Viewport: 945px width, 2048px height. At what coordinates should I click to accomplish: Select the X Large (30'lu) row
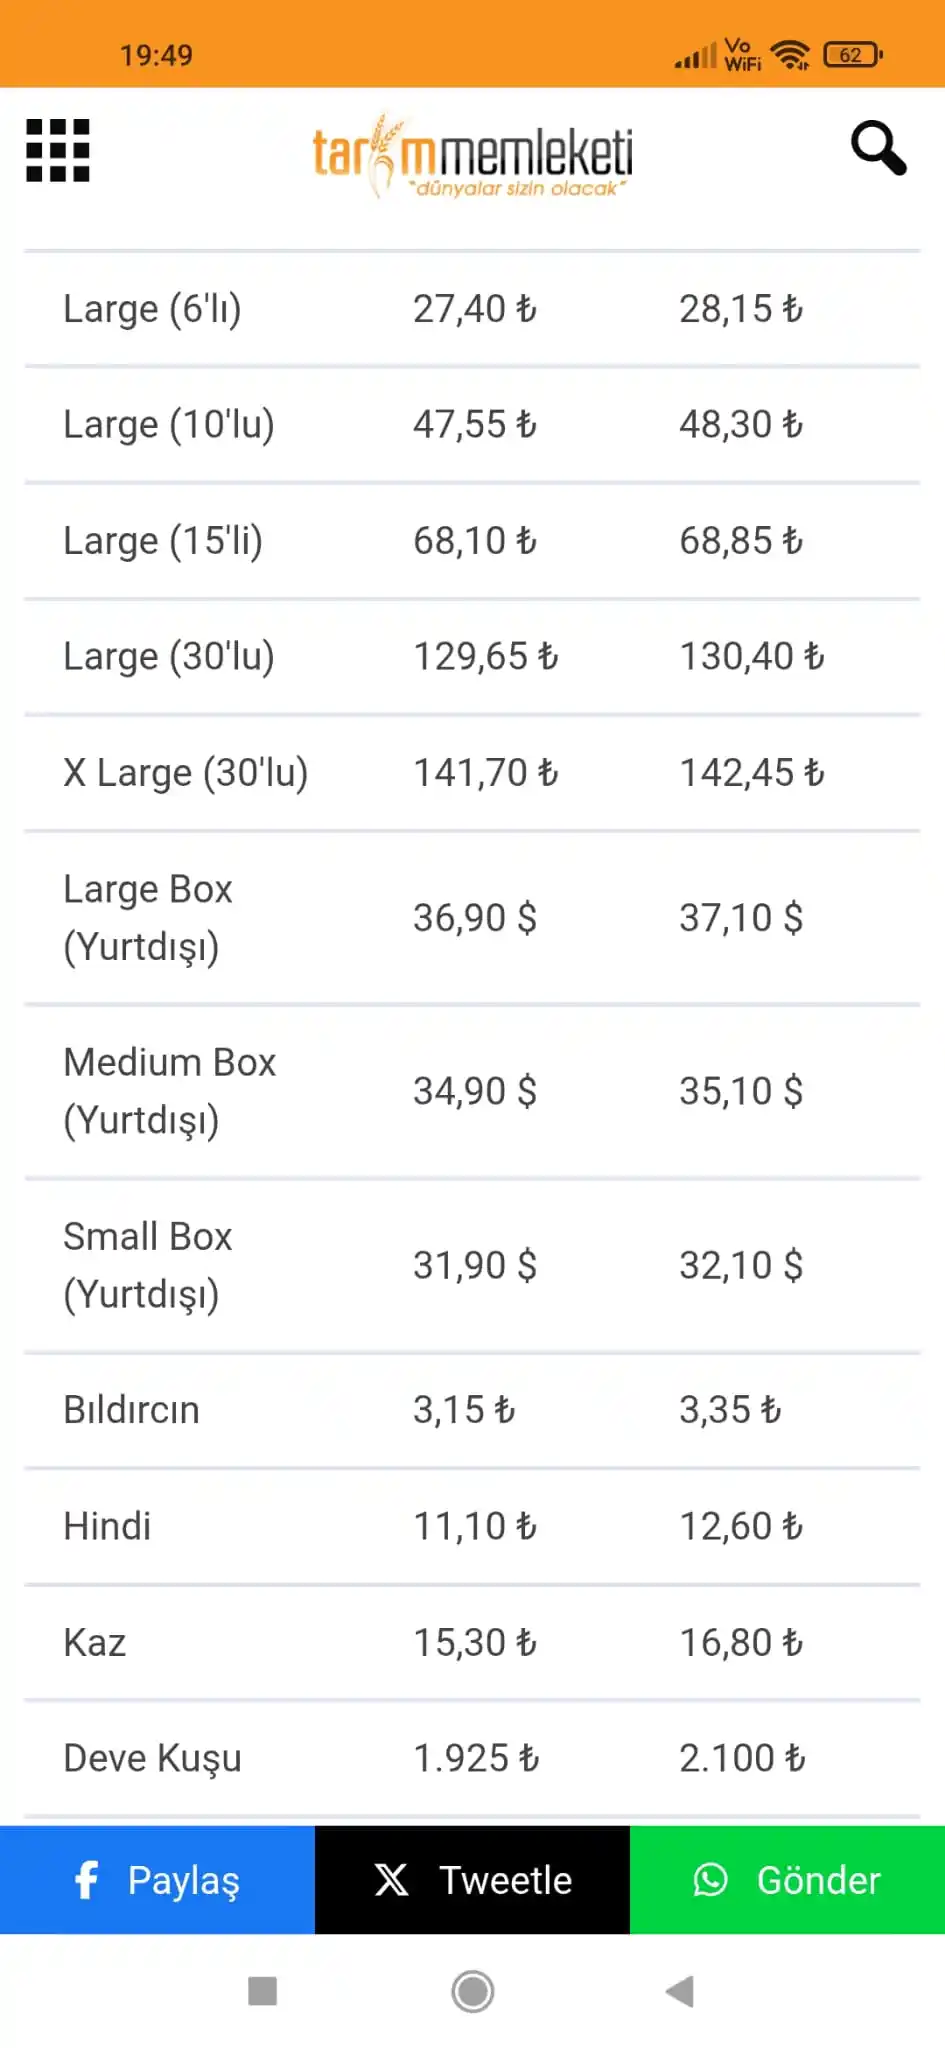click(x=472, y=773)
